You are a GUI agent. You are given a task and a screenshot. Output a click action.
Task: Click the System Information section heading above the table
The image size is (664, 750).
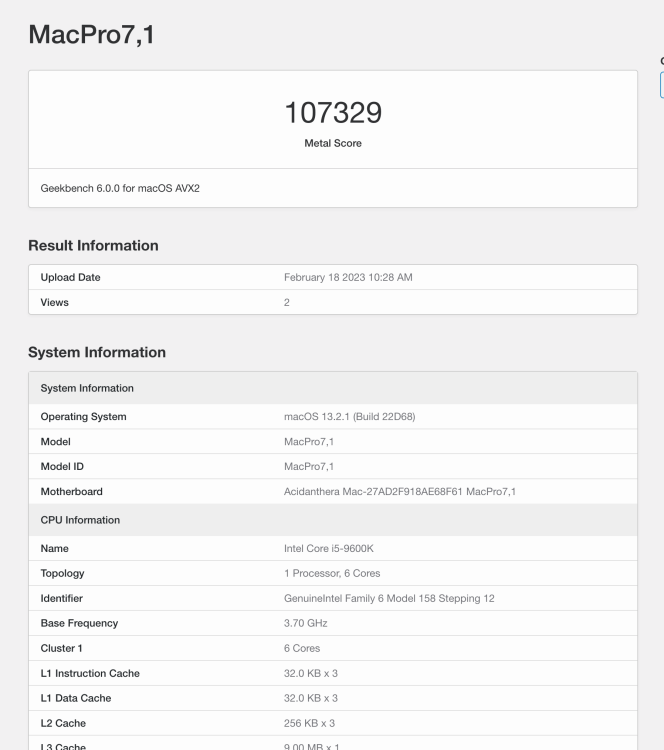pyautogui.click(x=97, y=352)
